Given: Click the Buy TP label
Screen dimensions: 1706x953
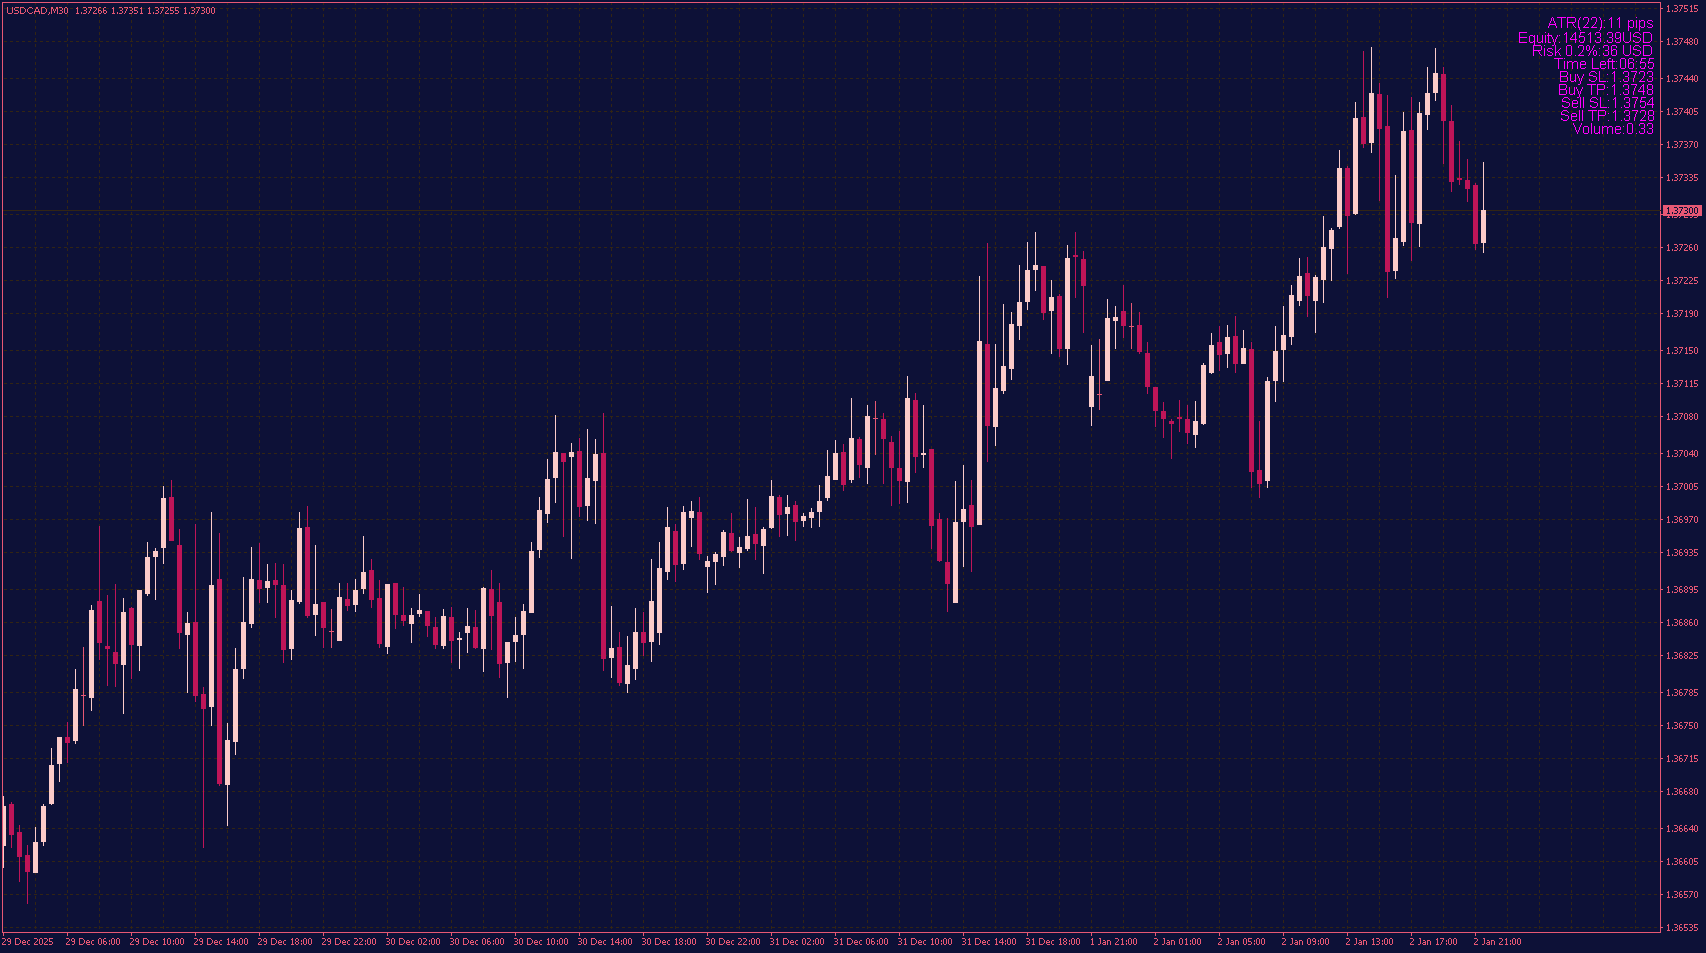Looking at the screenshot, I should pos(1606,90).
